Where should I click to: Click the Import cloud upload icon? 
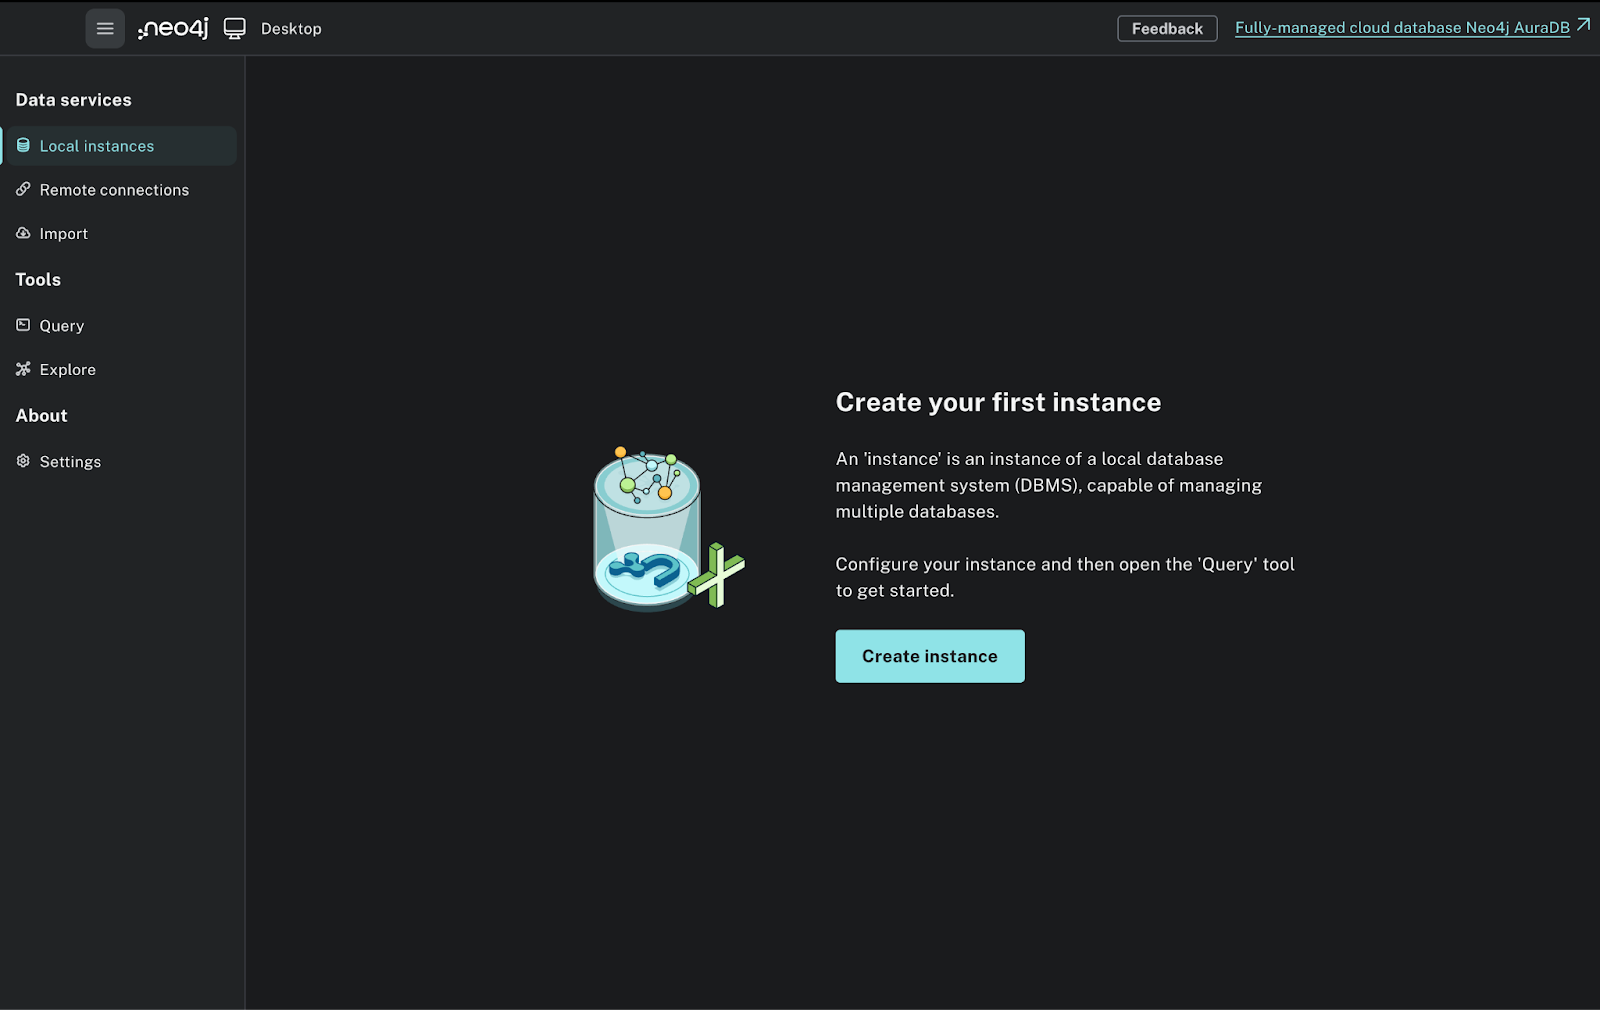[23, 233]
